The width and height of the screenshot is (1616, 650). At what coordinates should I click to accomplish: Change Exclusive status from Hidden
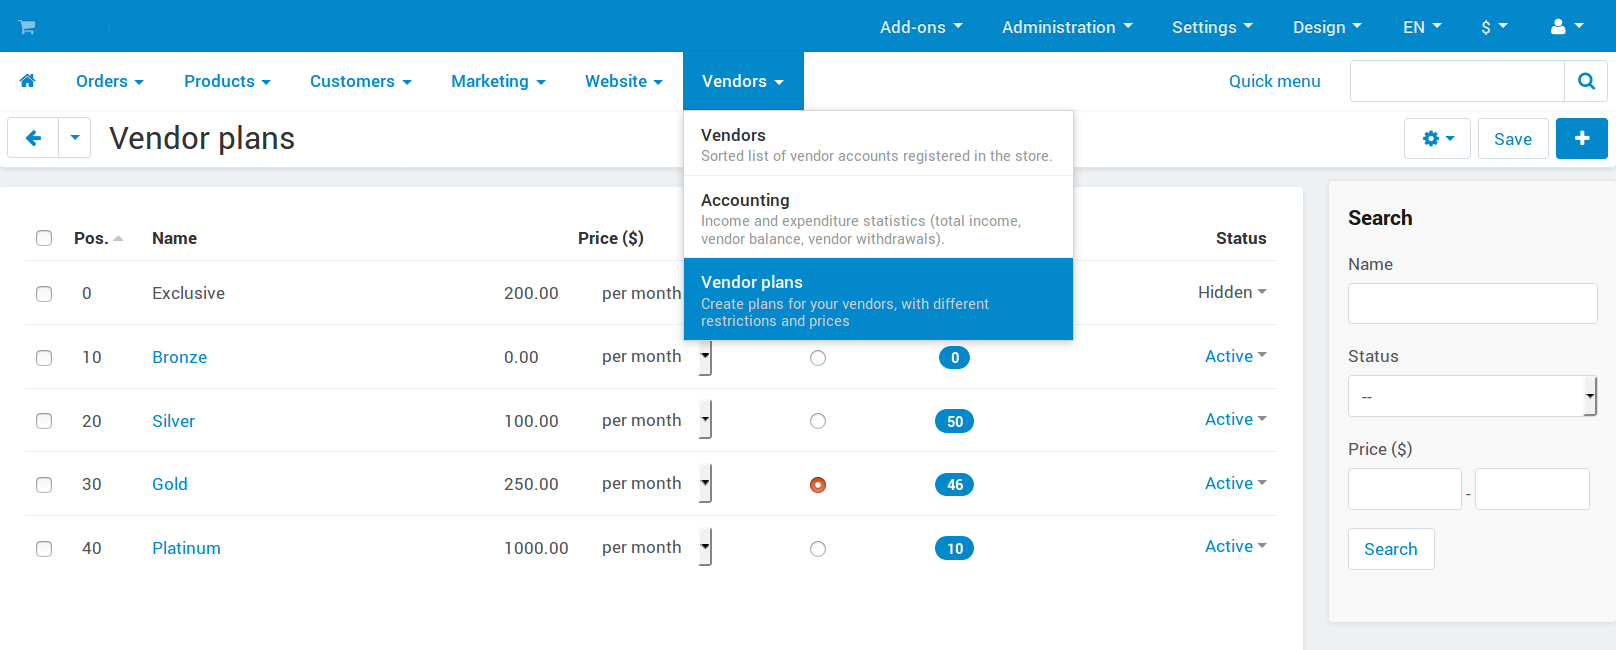pyautogui.click(x=1232, y=292)
